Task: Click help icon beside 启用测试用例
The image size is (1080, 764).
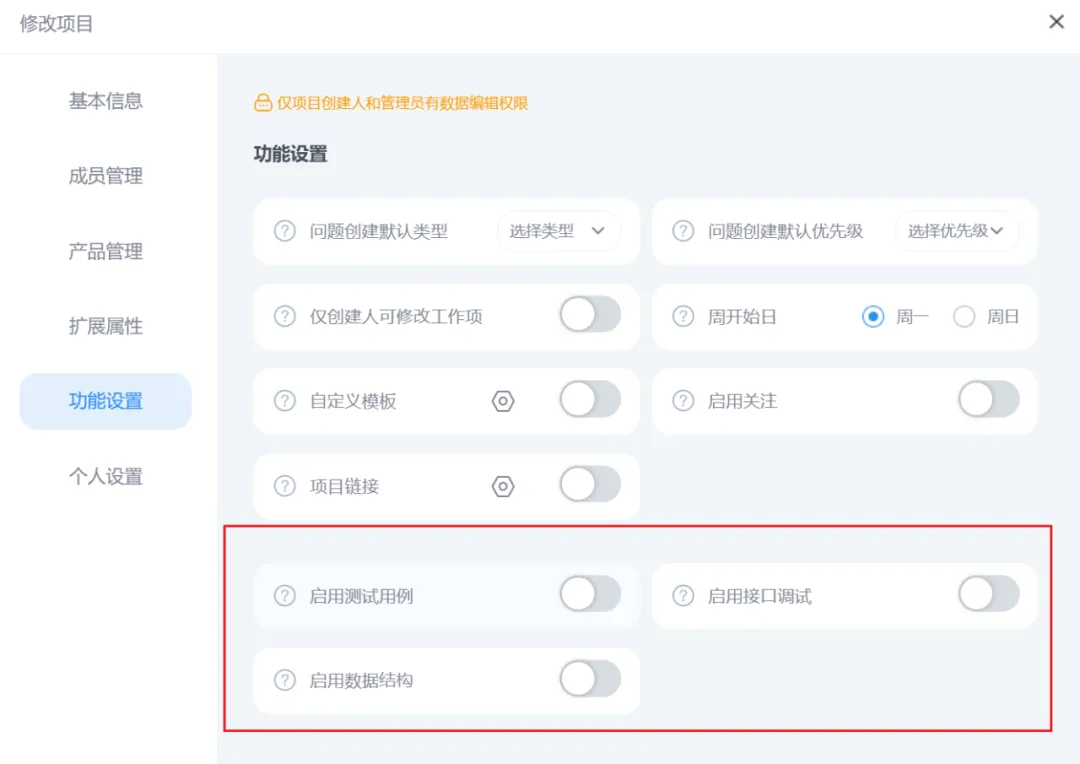Action: 285,596
